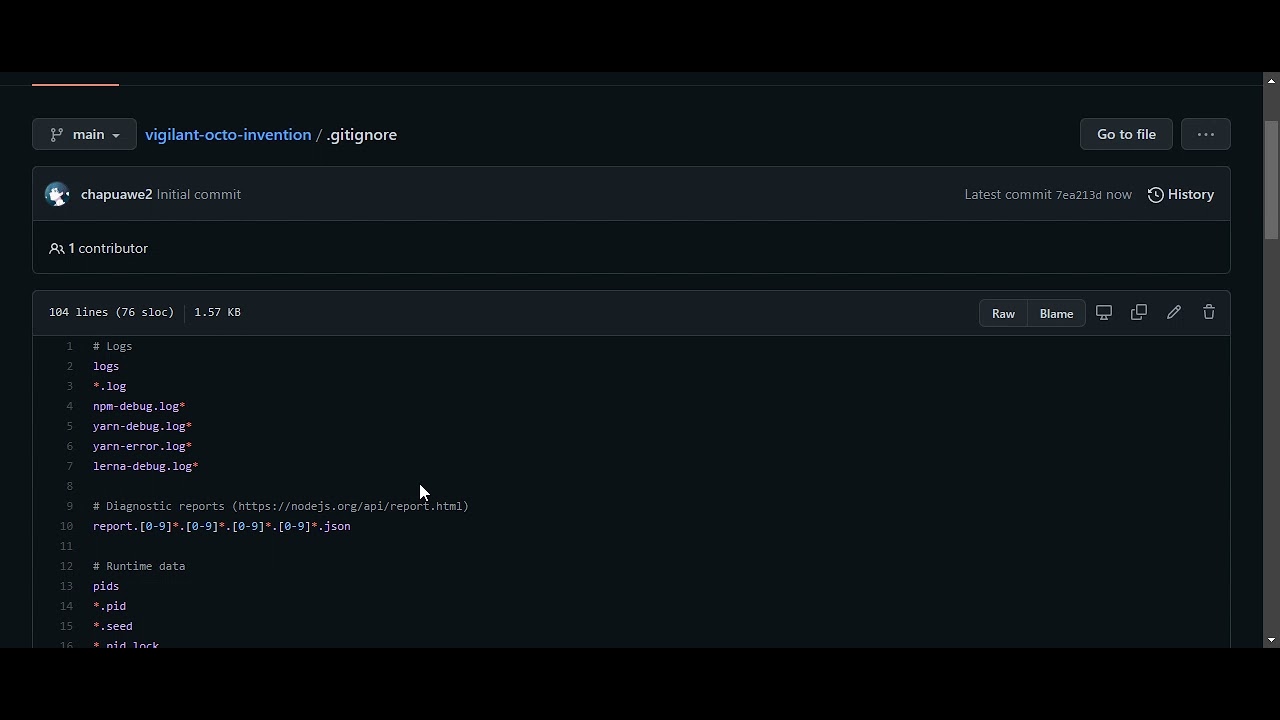Click the chapuawe2 avatar image
The height and width of the screenshot is (720, 1280).
57,194
